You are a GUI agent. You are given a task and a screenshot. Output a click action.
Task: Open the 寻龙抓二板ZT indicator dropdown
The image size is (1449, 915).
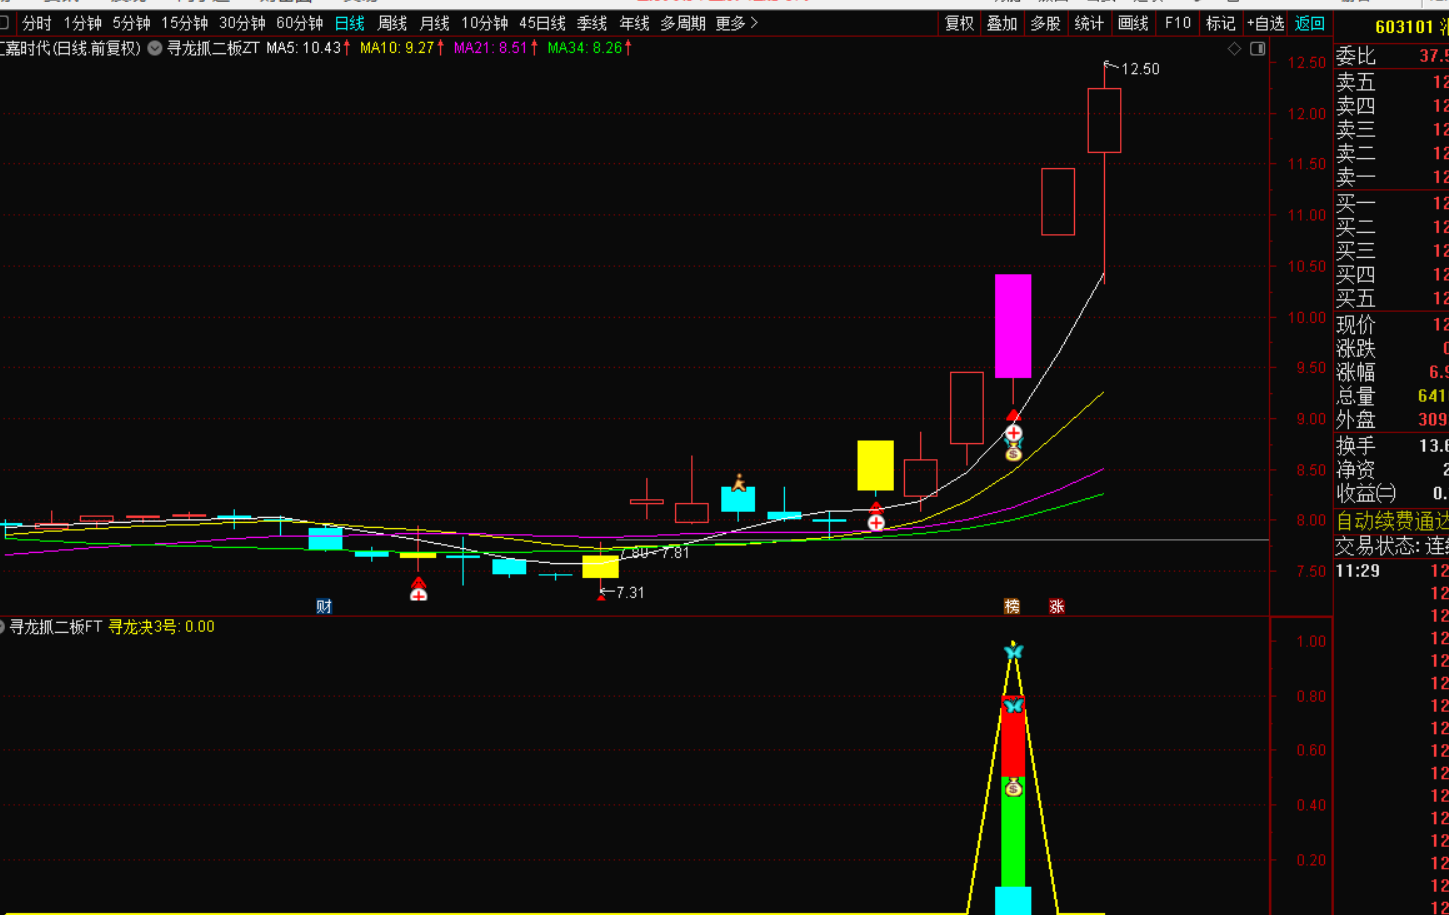coord(155,48)
